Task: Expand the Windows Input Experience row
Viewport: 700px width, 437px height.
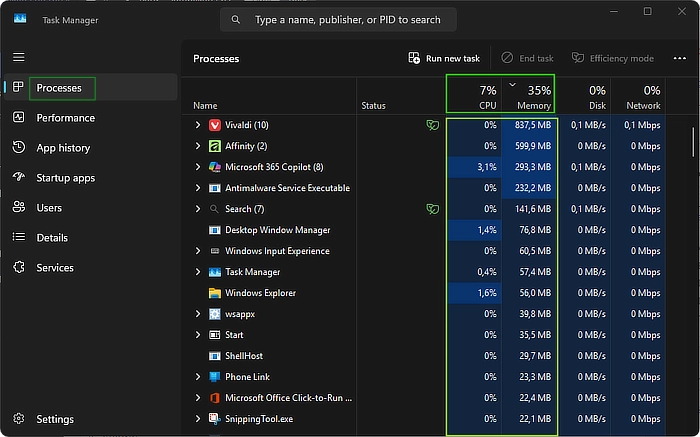Action: pos(198,251)
